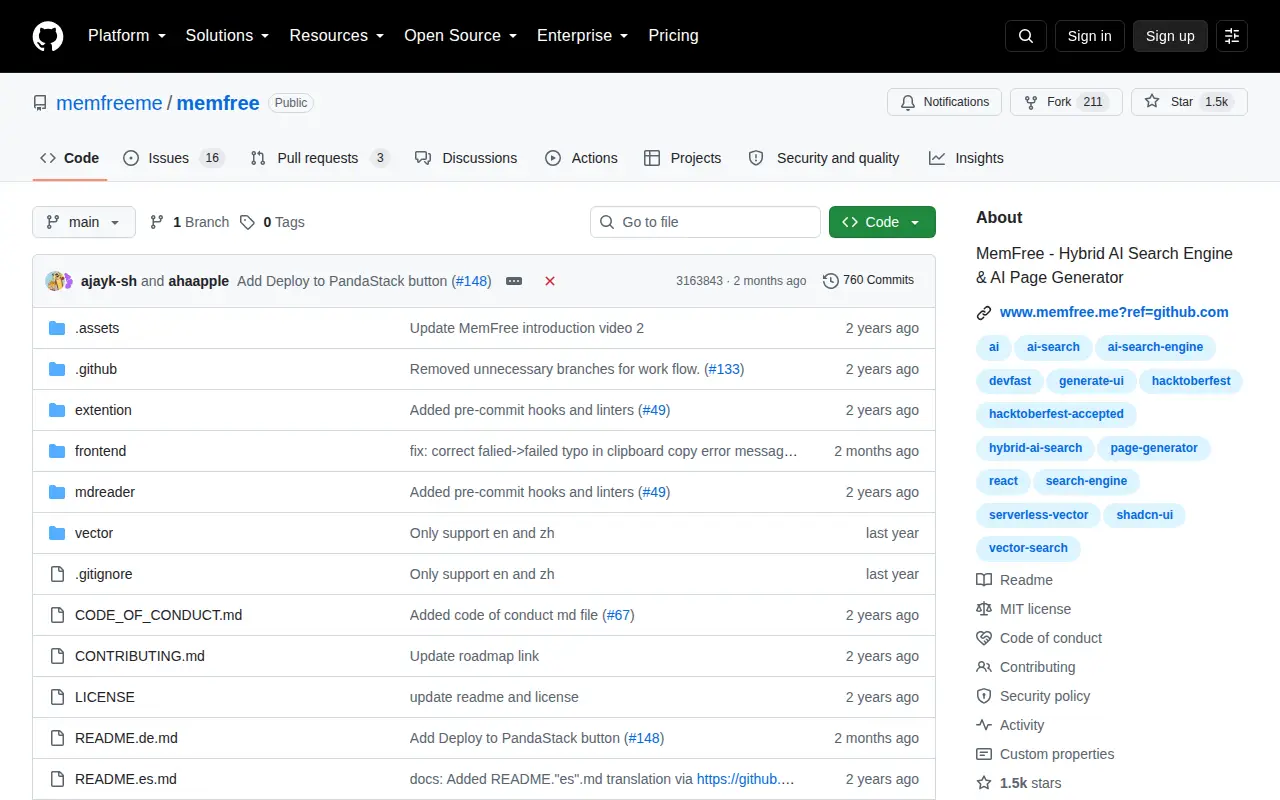Viewport: 1280px width, 800px height.
Task: Click the branch icon next to 1 Branch
Action: click(x=157, y=222)
